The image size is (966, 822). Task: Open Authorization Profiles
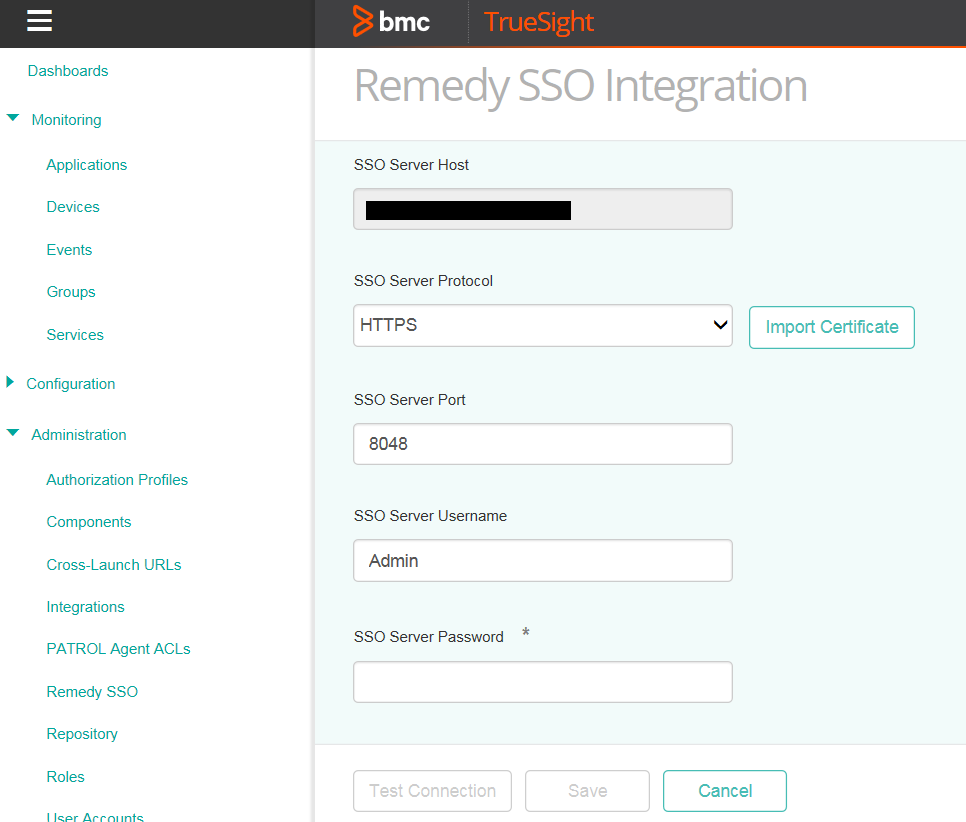pos(117,480)
